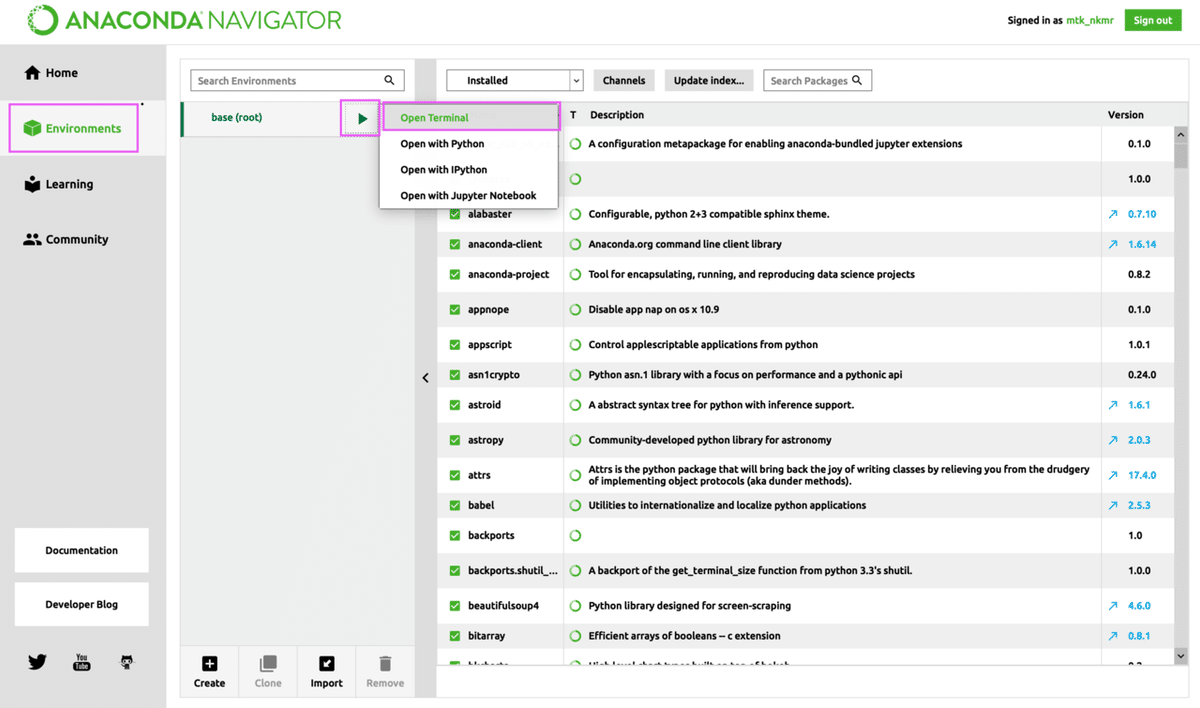Select Open with Python

coord(468,144)
